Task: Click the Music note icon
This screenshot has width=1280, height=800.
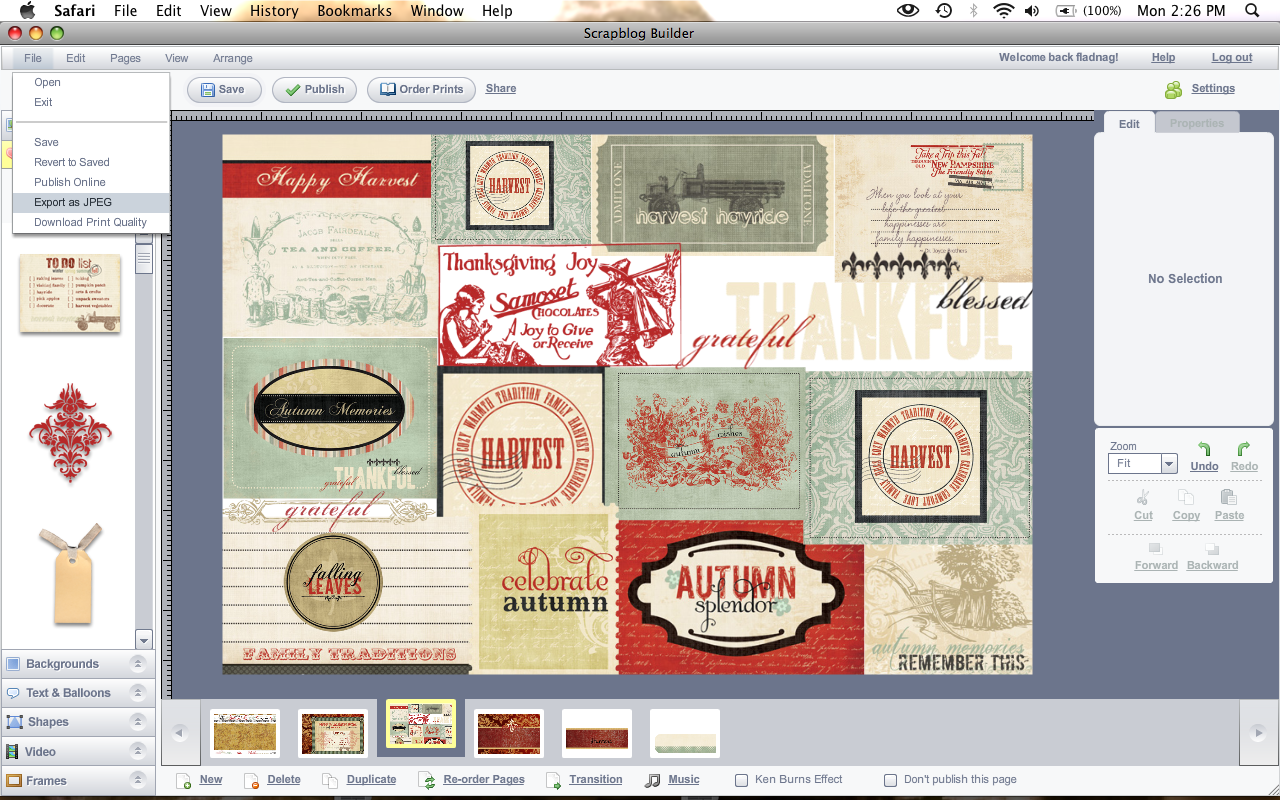Action: (x=652, y=780)
